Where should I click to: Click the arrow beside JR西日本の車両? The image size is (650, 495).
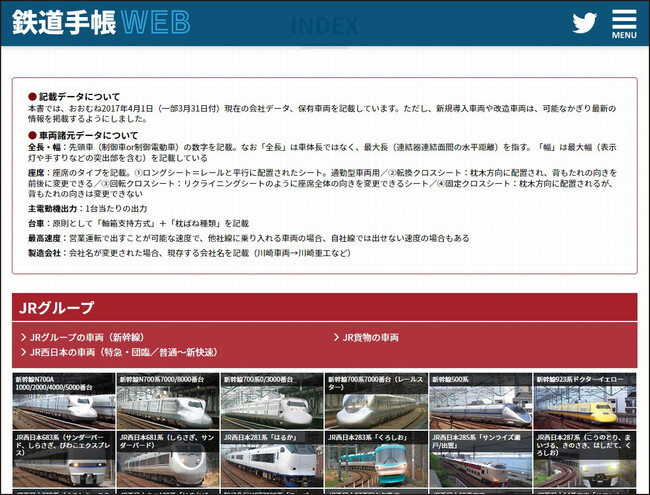[x=24, y=352]
